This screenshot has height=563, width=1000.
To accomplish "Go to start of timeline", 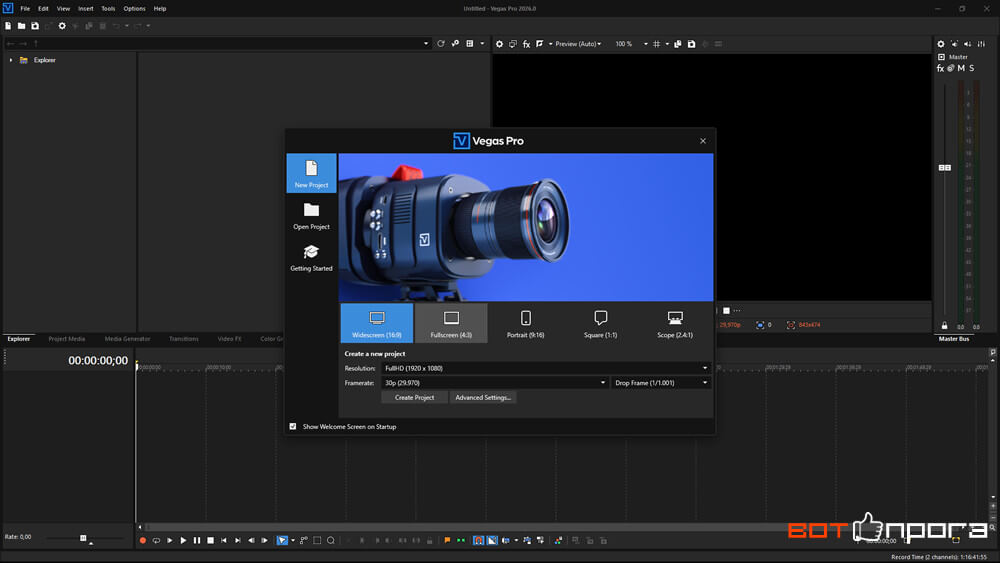I will tap(224, 541).
